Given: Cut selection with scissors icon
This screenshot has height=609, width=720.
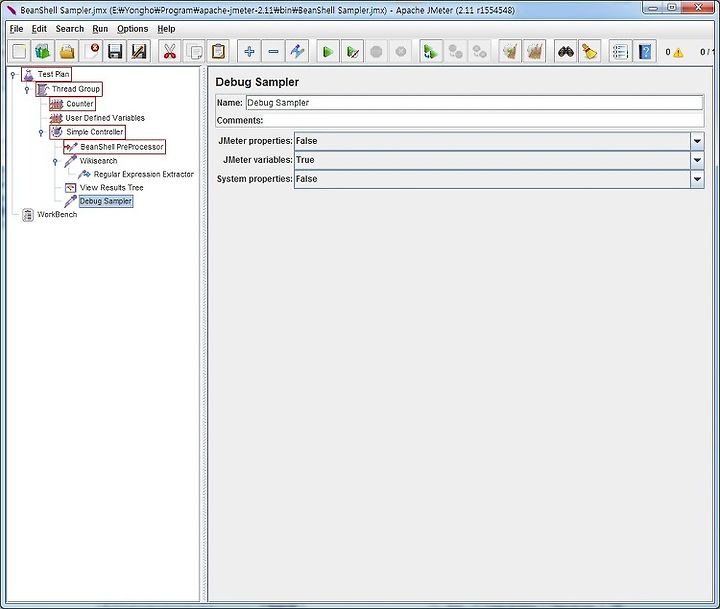Looking at the screenshot, I should (170, 51).
